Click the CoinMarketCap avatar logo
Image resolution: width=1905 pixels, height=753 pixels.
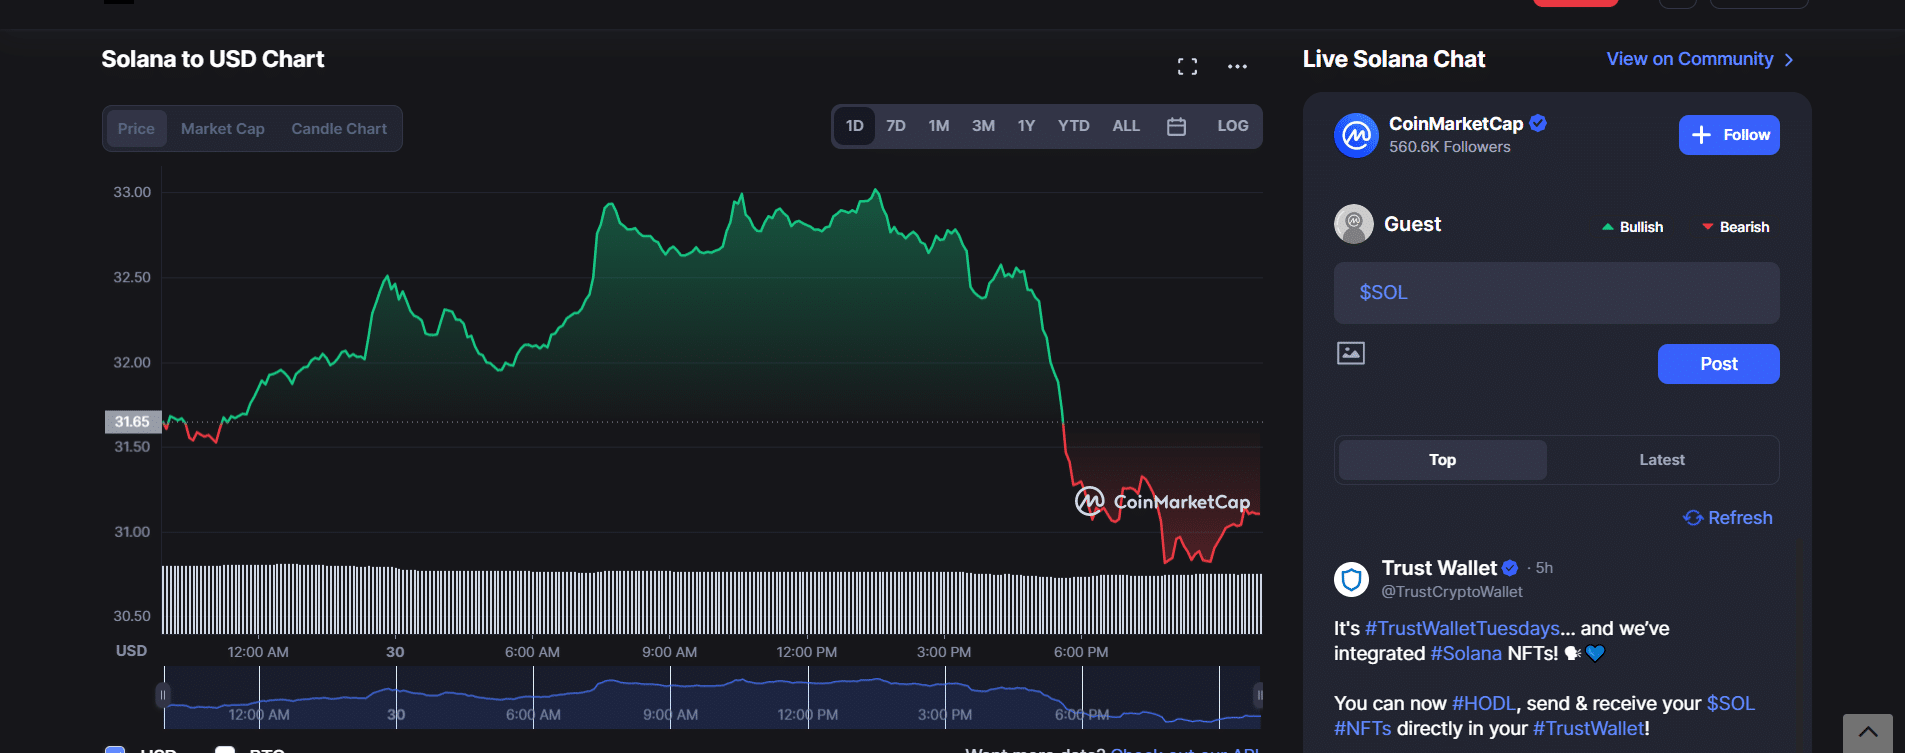point(1356,135)
